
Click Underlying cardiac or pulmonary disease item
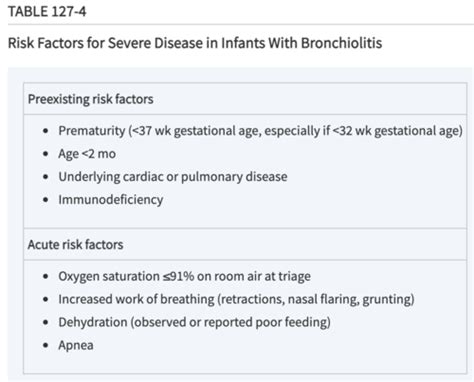(173, 177)
